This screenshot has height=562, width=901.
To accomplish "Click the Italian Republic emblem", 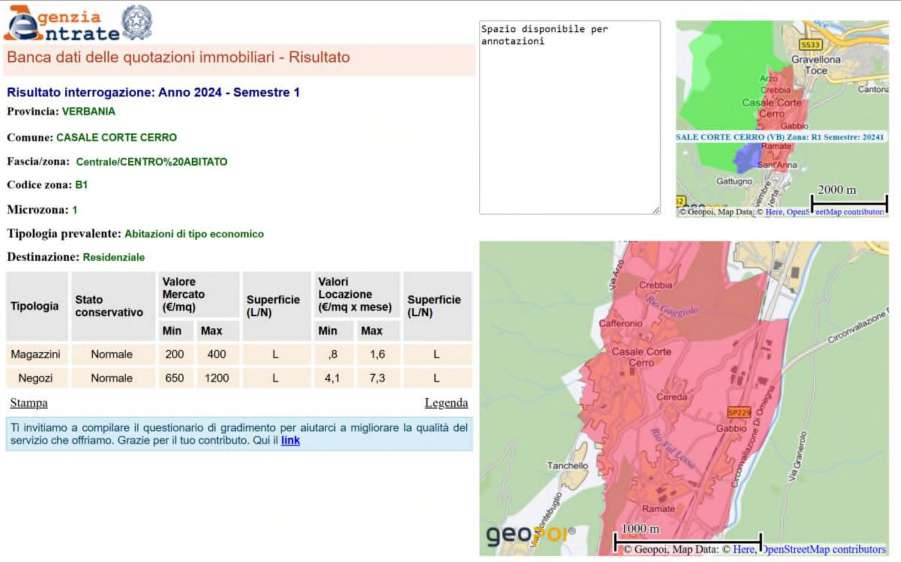I will pyautogui.click(x=137, y=21).
